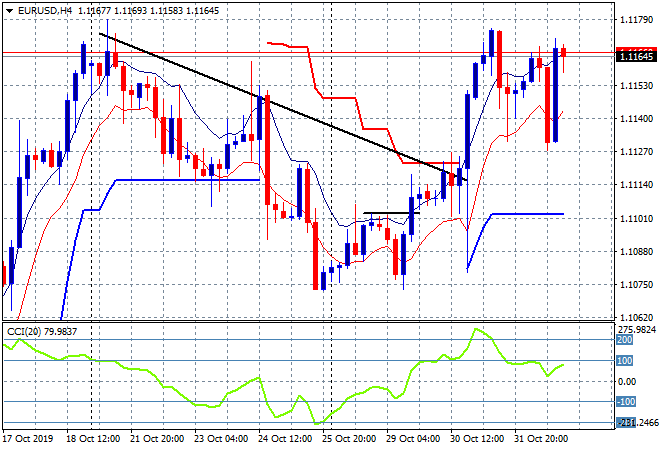Click the chart menu triangle beside EURUSD,H4
This screenshot has height=450, width=660.
pos(9,11)
